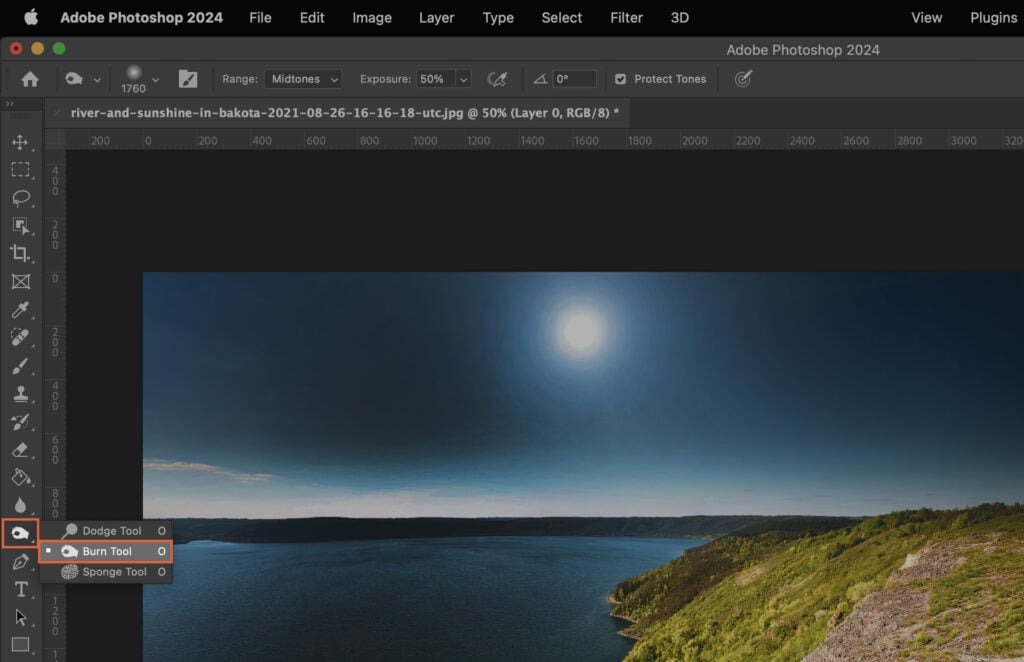Select the Eyedropper tool
Viewport: 1024px width, 662px height.
pyautogui.click(x=22, y=310)
